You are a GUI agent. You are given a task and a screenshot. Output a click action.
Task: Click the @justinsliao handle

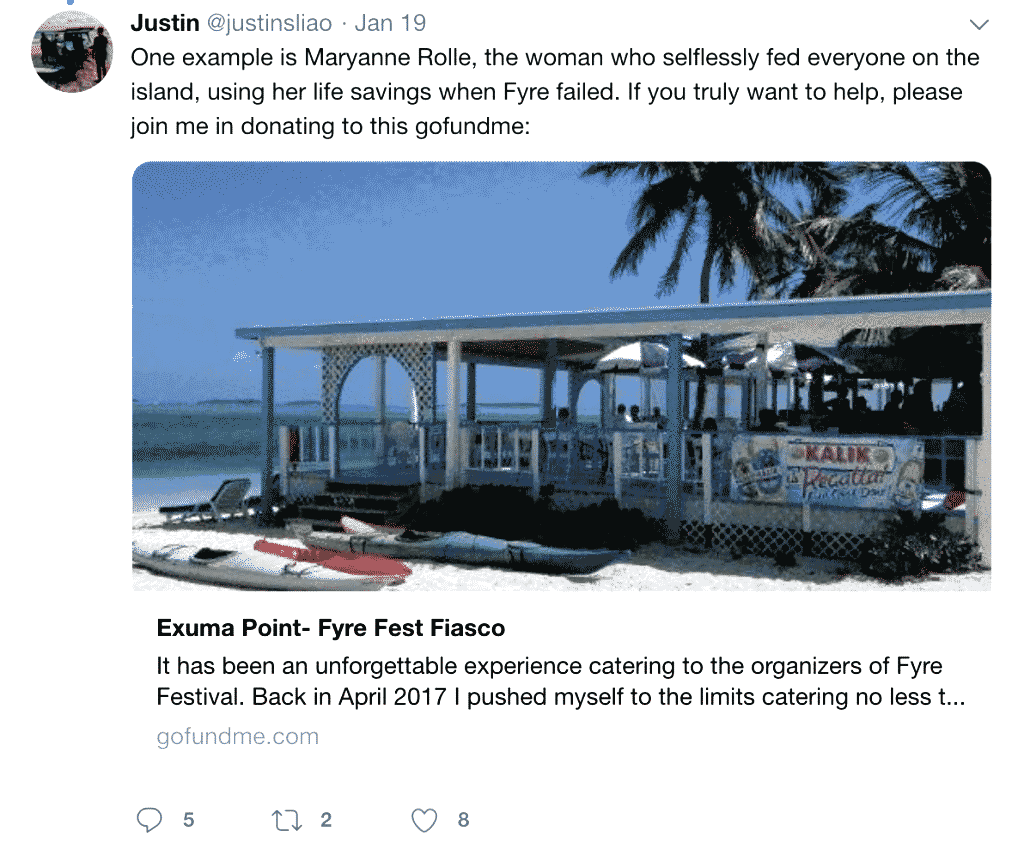[271, 23]
